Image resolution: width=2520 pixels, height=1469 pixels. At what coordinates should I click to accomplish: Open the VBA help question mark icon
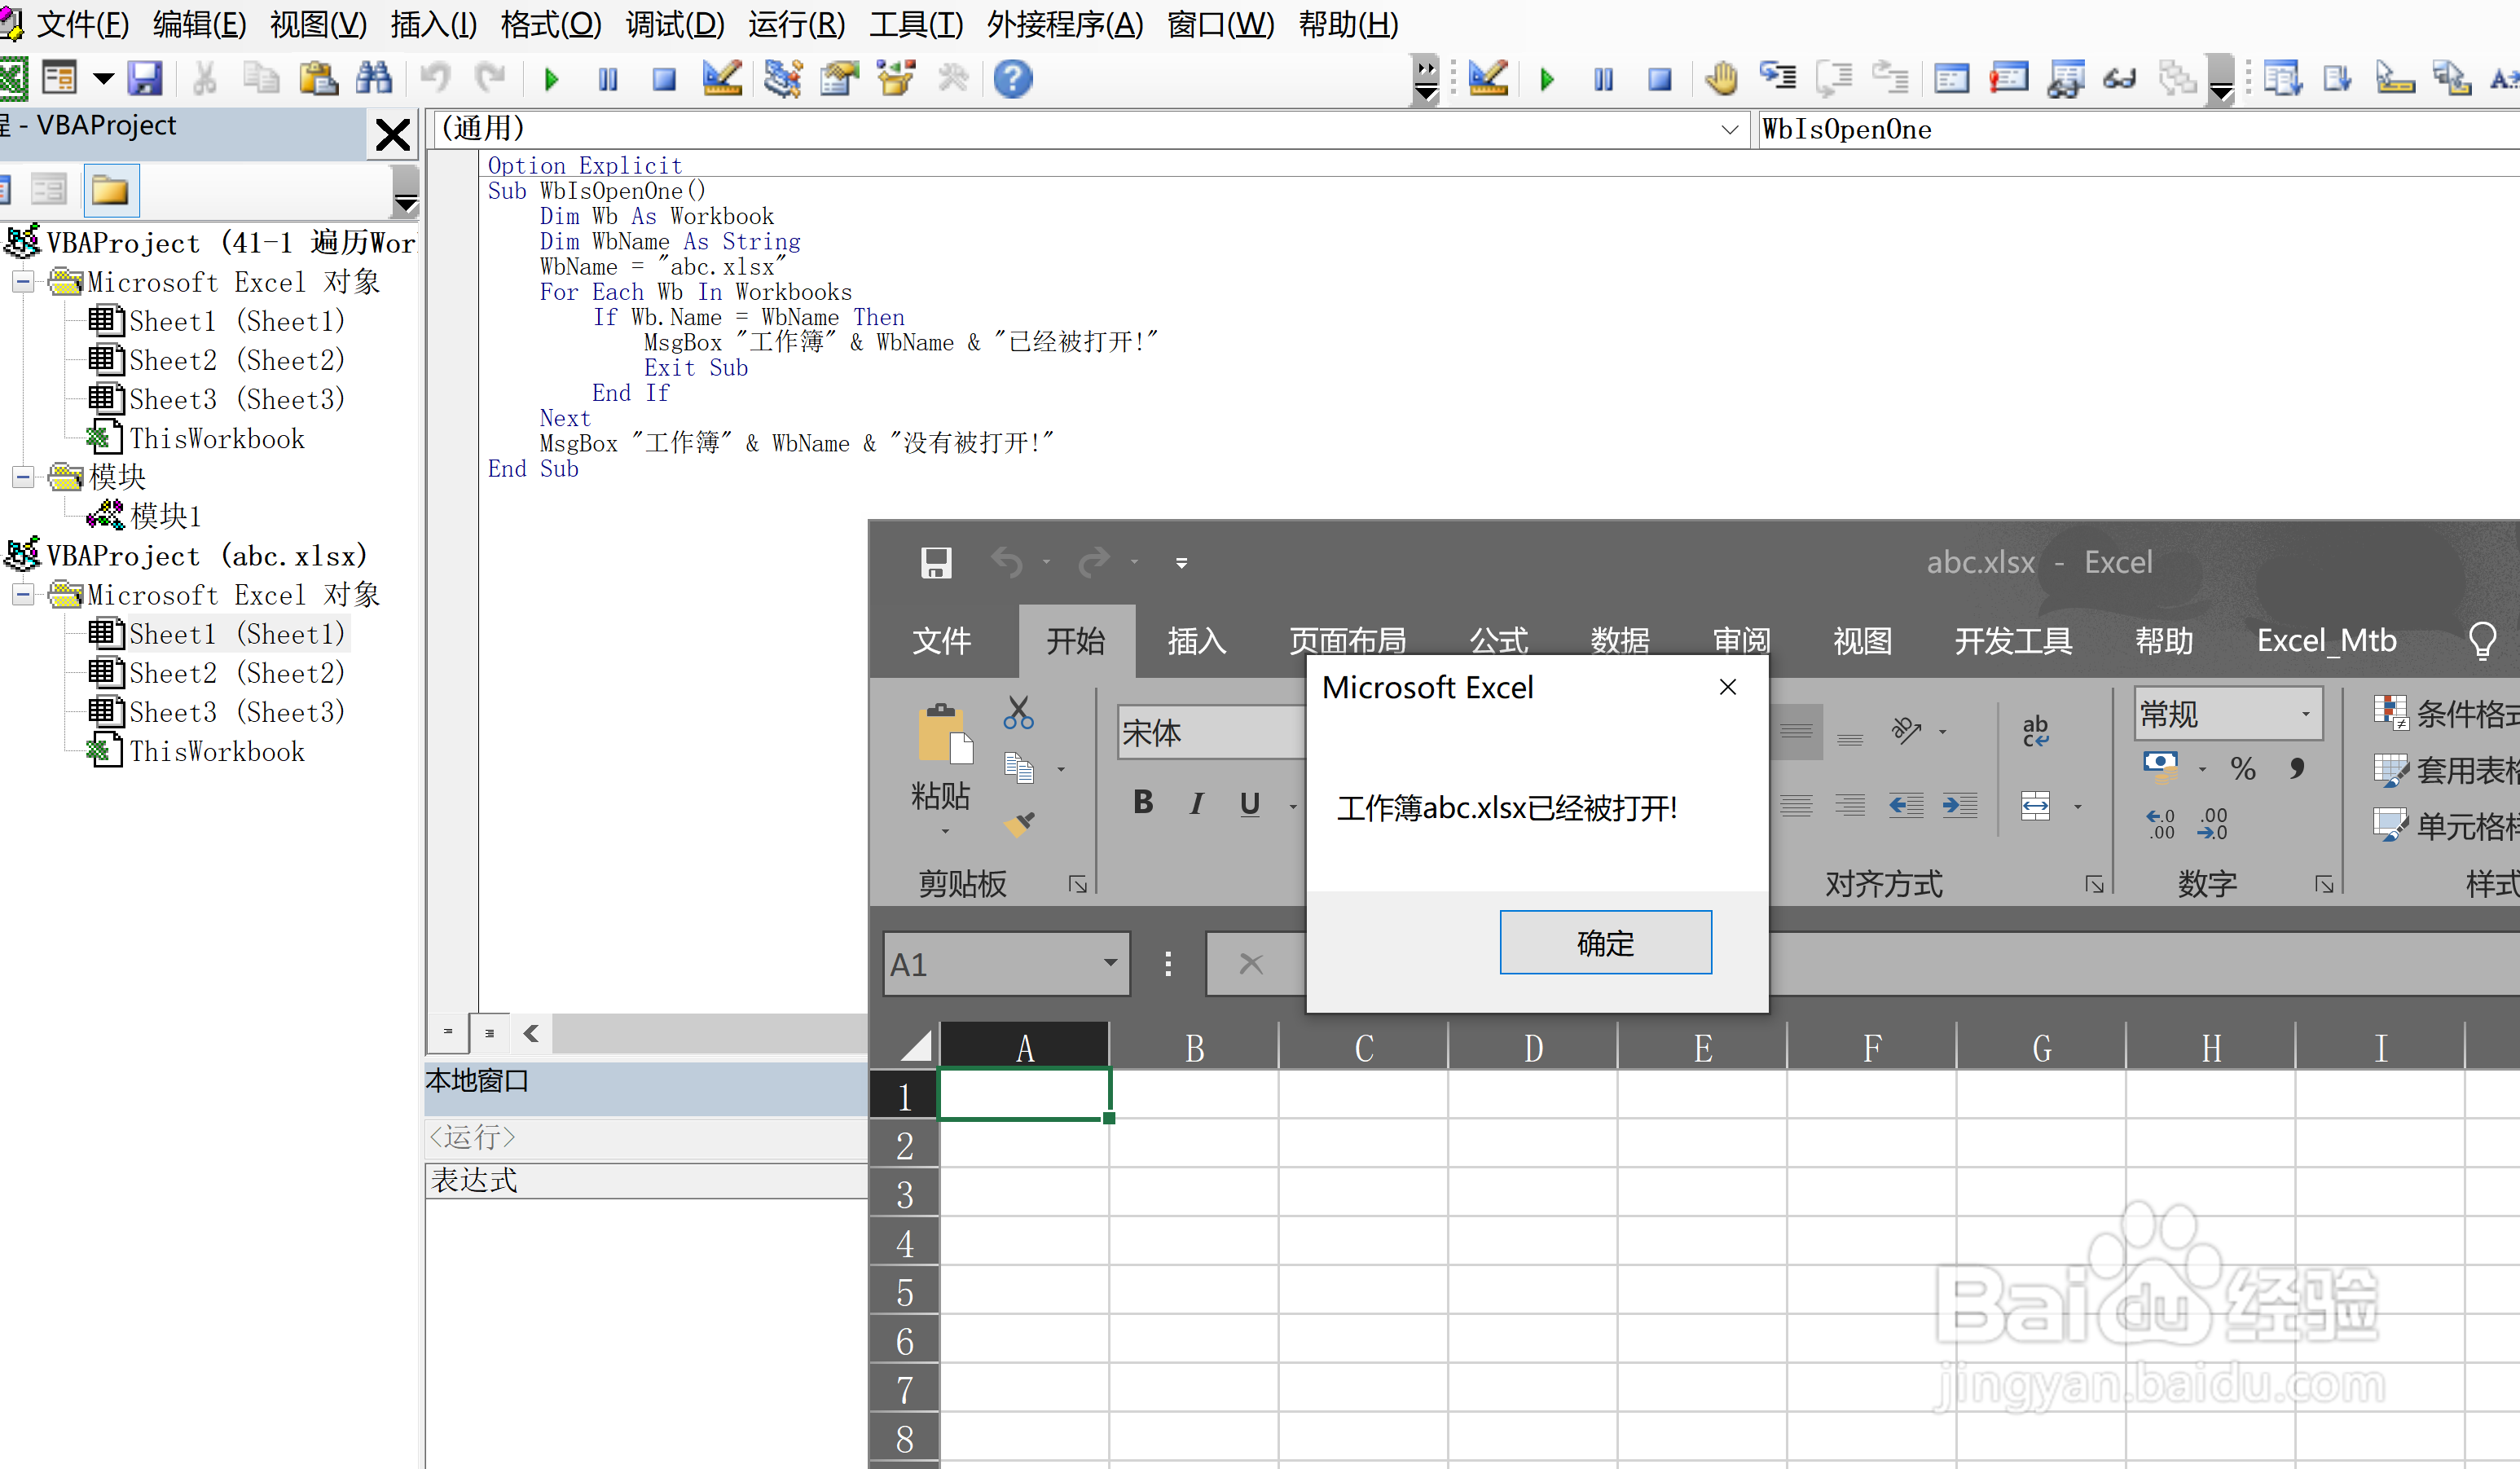coord(1012,79)
